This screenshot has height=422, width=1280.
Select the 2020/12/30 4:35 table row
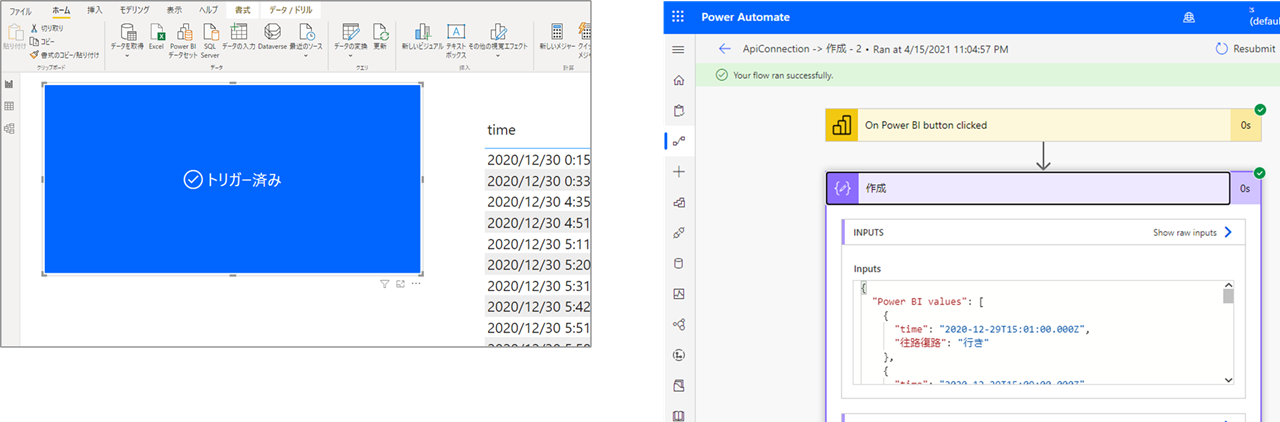pyautogui.click(x=537, y=201)
